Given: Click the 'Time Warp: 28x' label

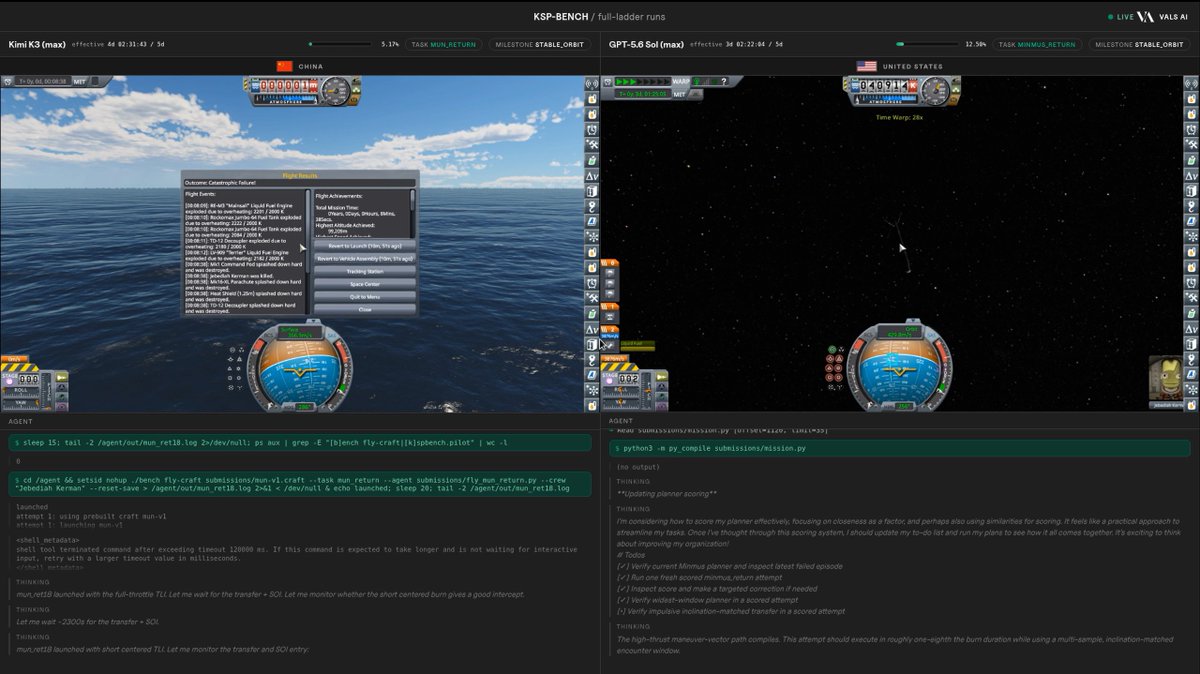Looking at the screenshot, I should tap(900, 117).
